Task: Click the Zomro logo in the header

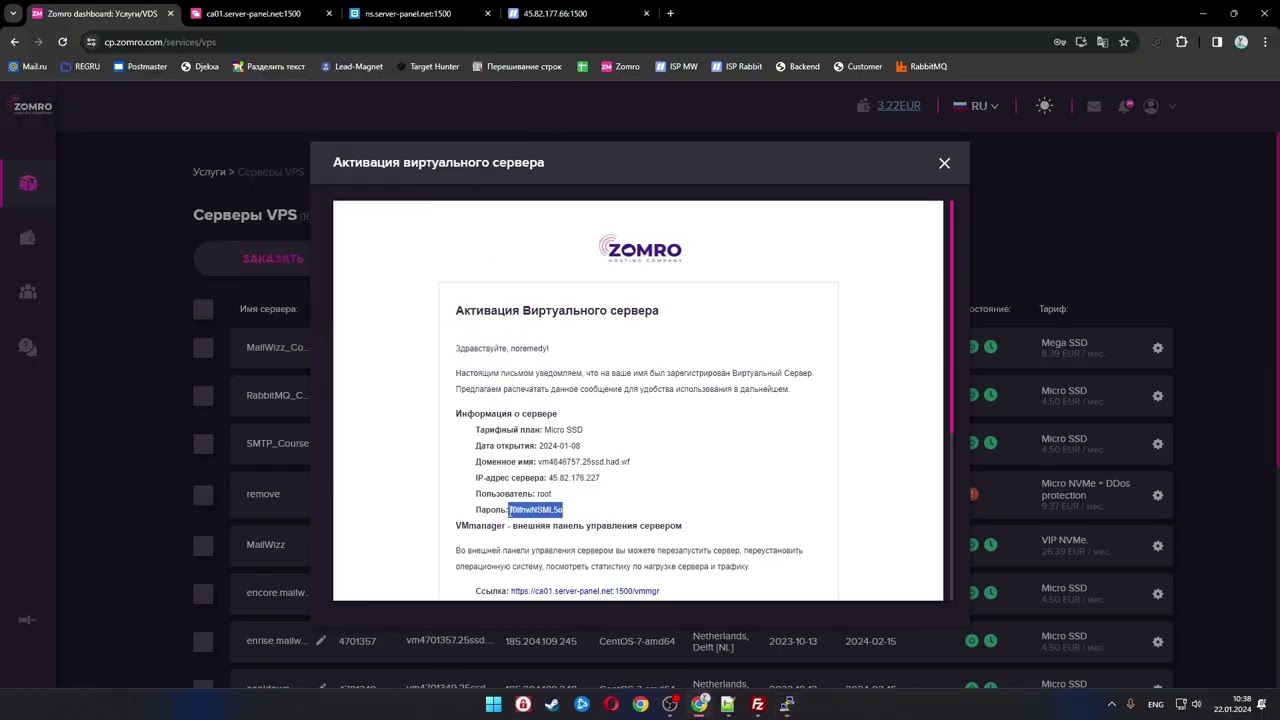Action: tap(31, 106)
